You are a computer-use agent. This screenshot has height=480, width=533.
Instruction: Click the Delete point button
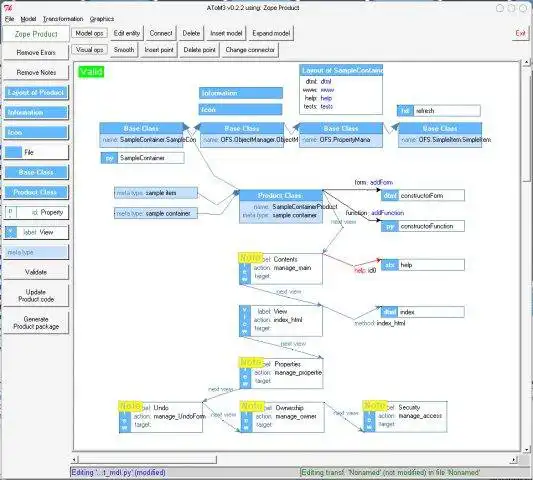click(199, 50)
